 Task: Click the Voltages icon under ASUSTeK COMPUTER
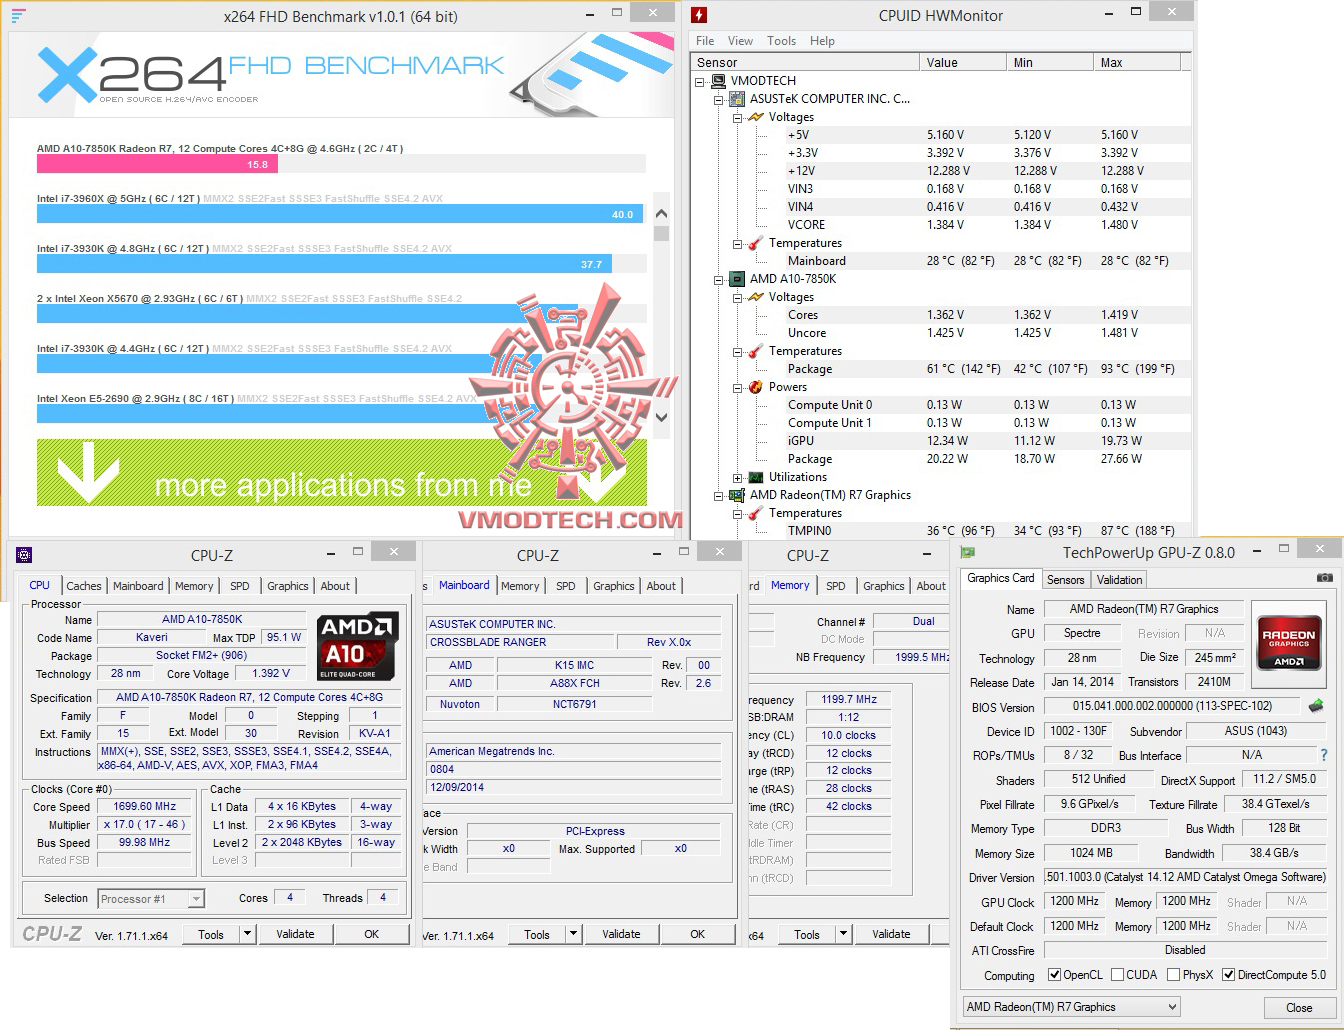(x=756, y=117)
